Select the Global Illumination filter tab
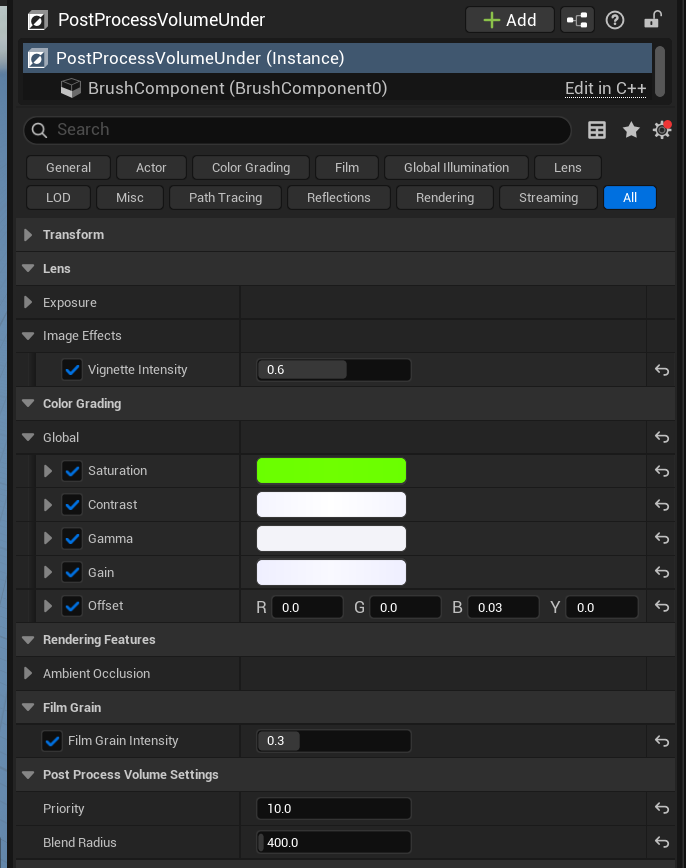The image size is (686, 868). click(456, 168)
